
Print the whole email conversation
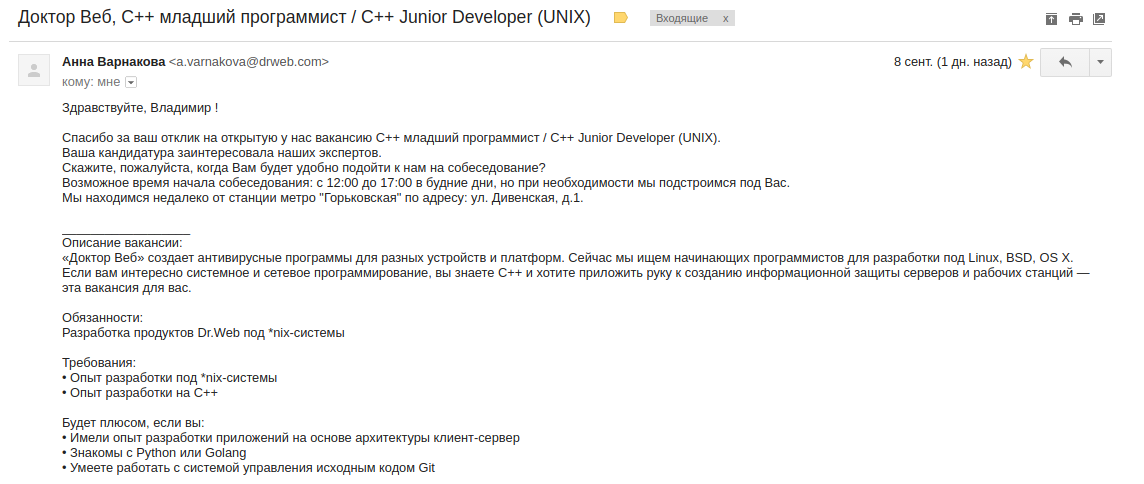point(1075,19)
